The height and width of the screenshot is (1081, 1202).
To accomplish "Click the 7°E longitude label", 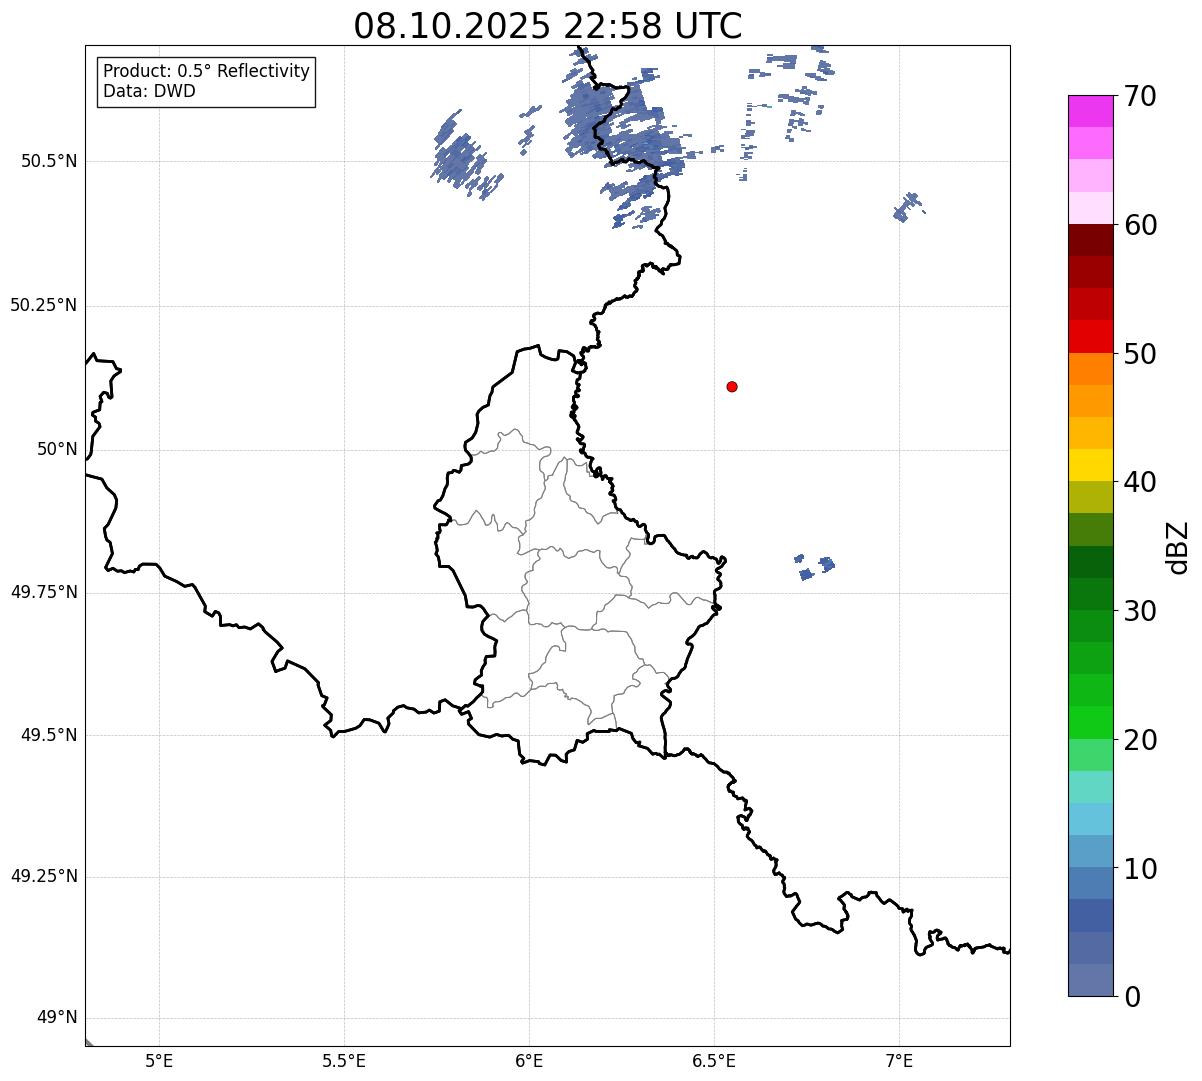I will click(899, 1060).
